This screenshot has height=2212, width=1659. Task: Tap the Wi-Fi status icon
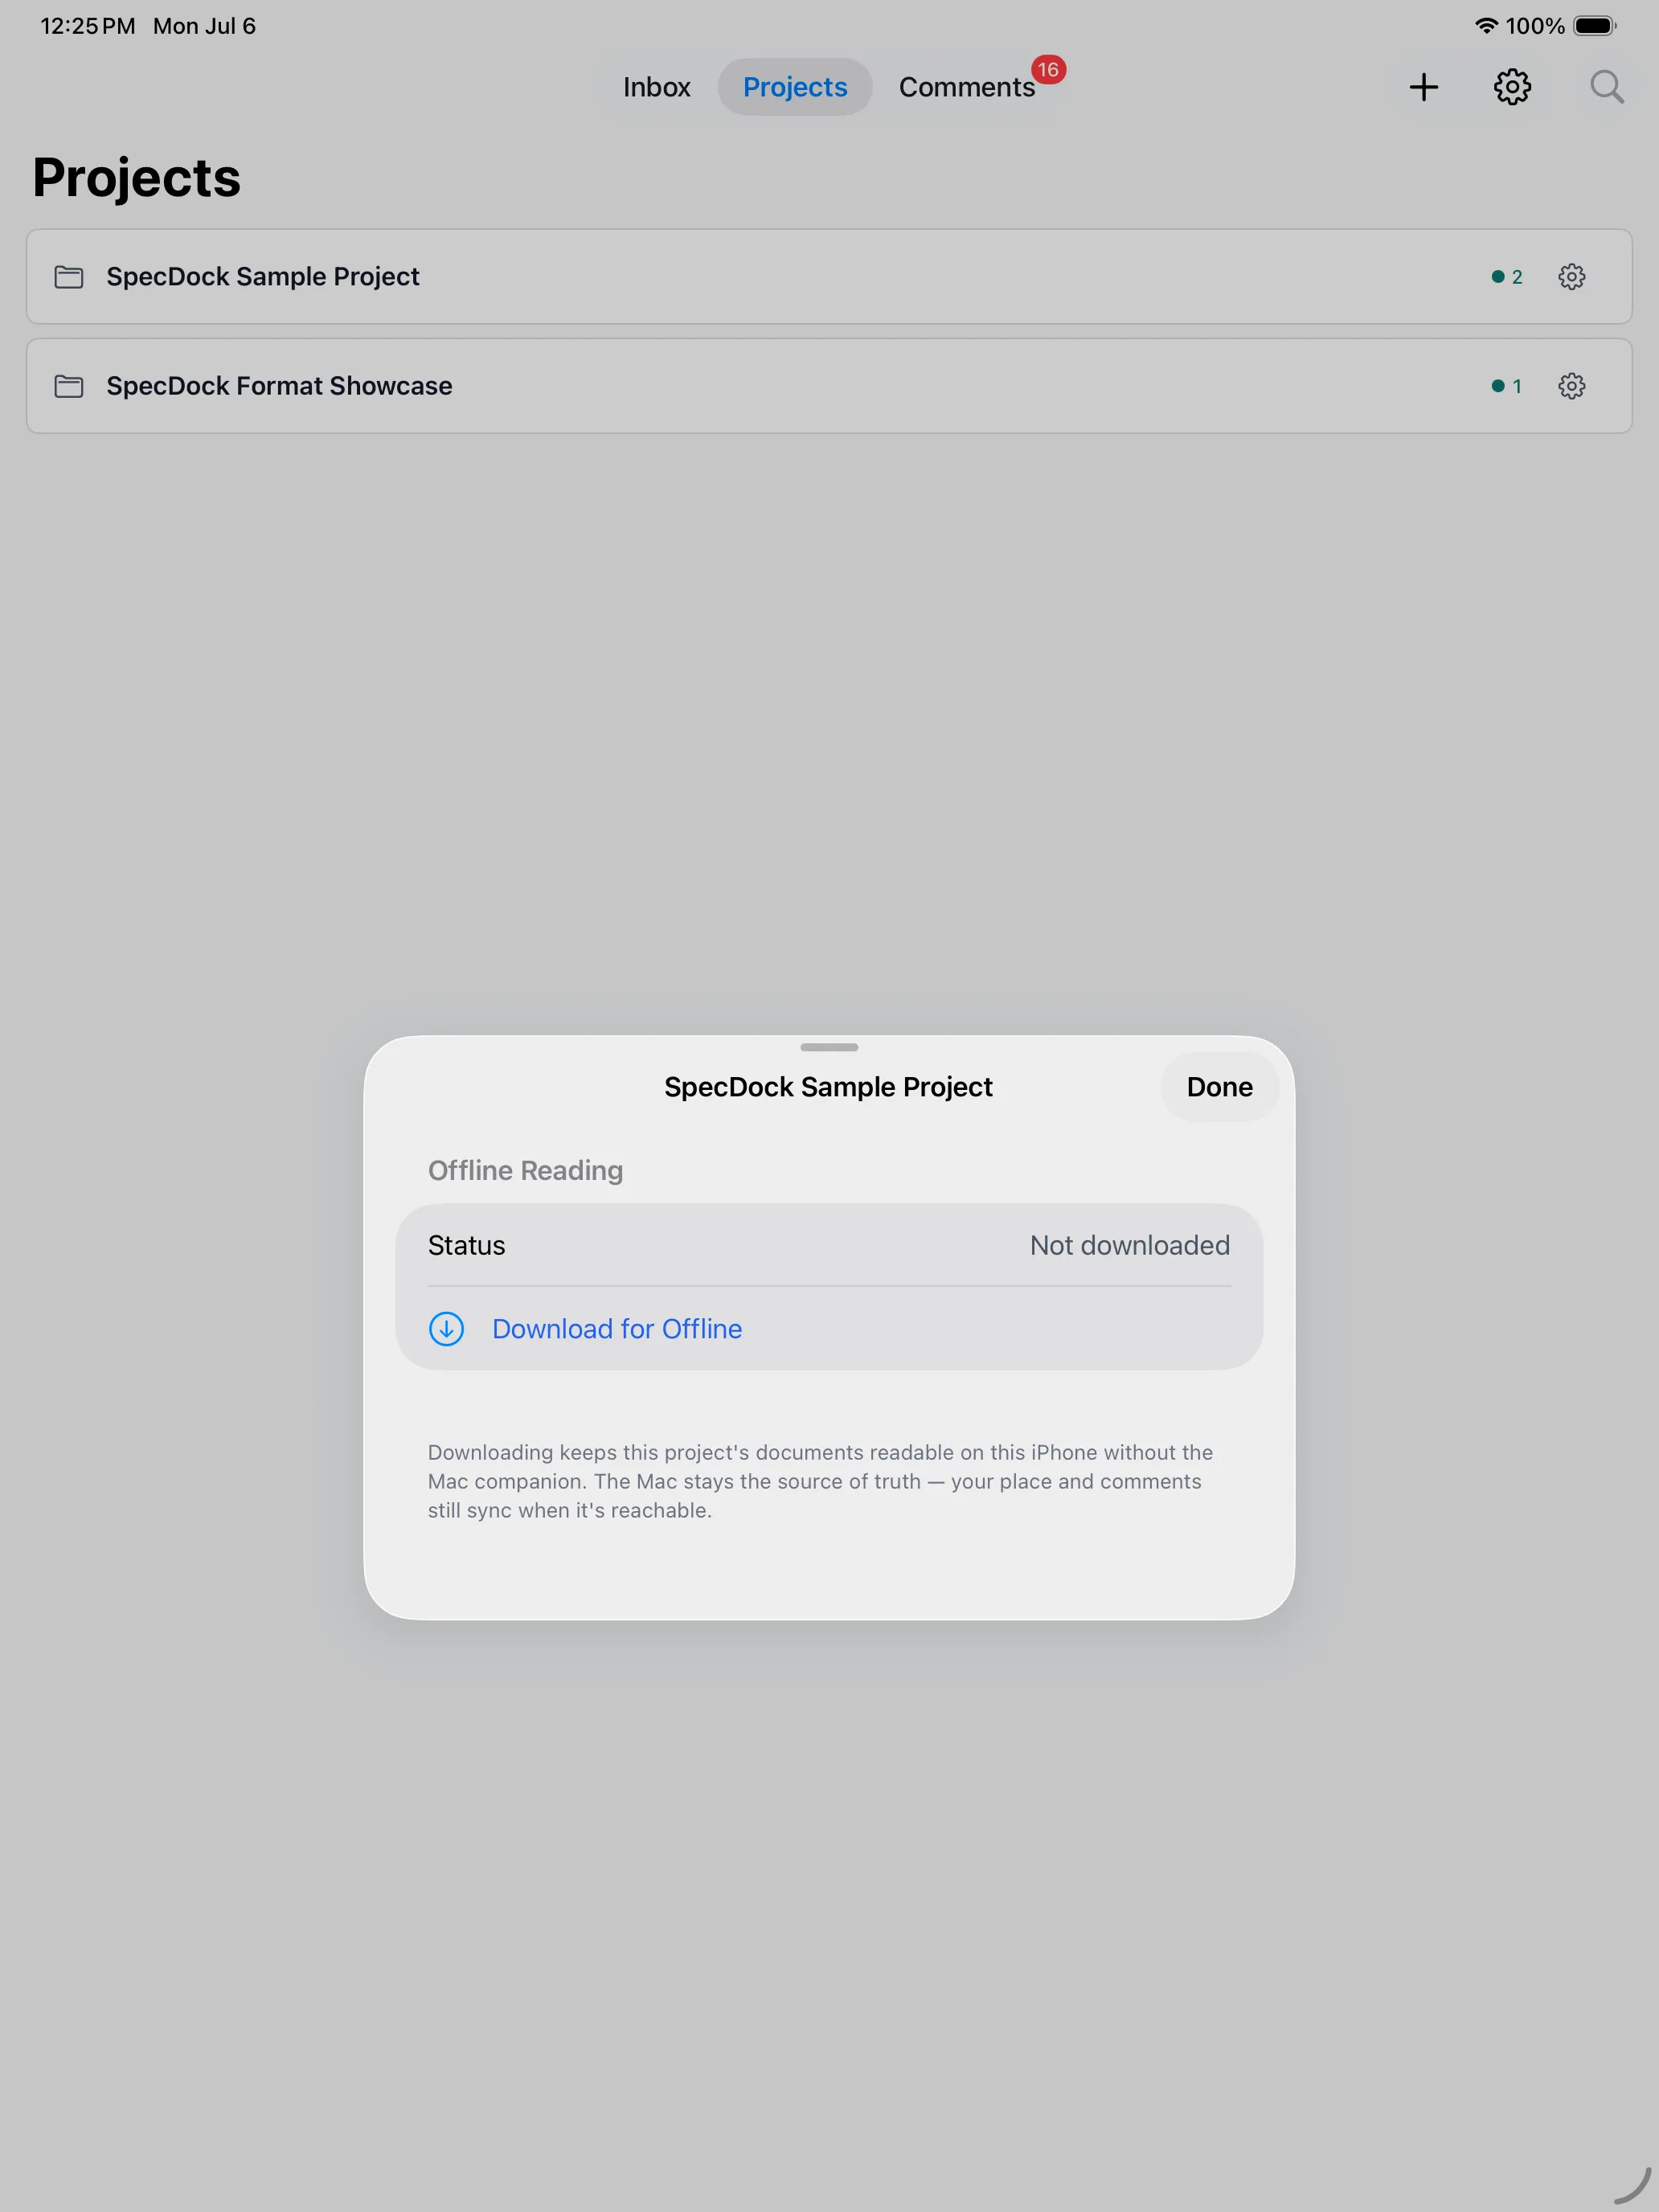(1486, 26)
